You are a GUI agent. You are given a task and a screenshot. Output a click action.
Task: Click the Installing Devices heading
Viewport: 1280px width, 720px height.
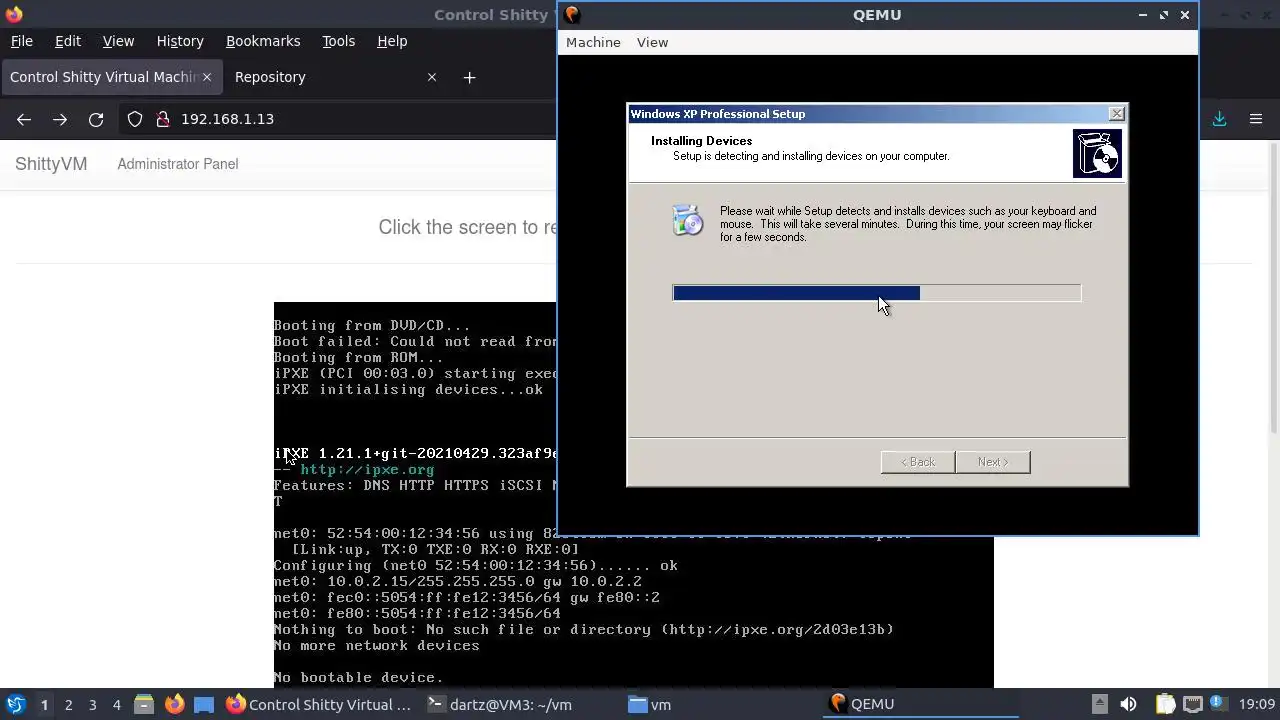pos(701,141)
